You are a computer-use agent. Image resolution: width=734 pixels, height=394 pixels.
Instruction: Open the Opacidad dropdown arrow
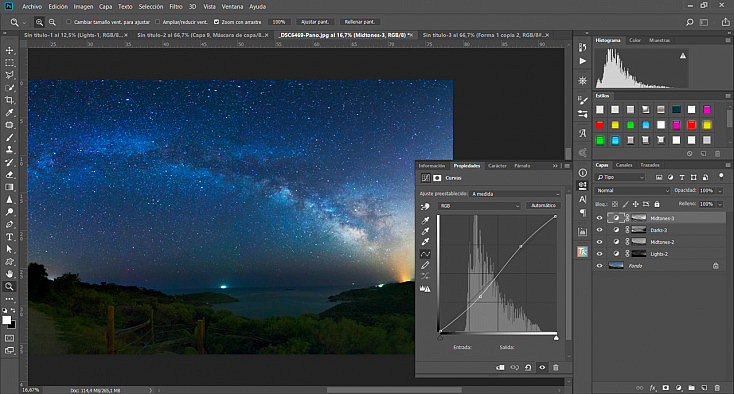point(720,191)
